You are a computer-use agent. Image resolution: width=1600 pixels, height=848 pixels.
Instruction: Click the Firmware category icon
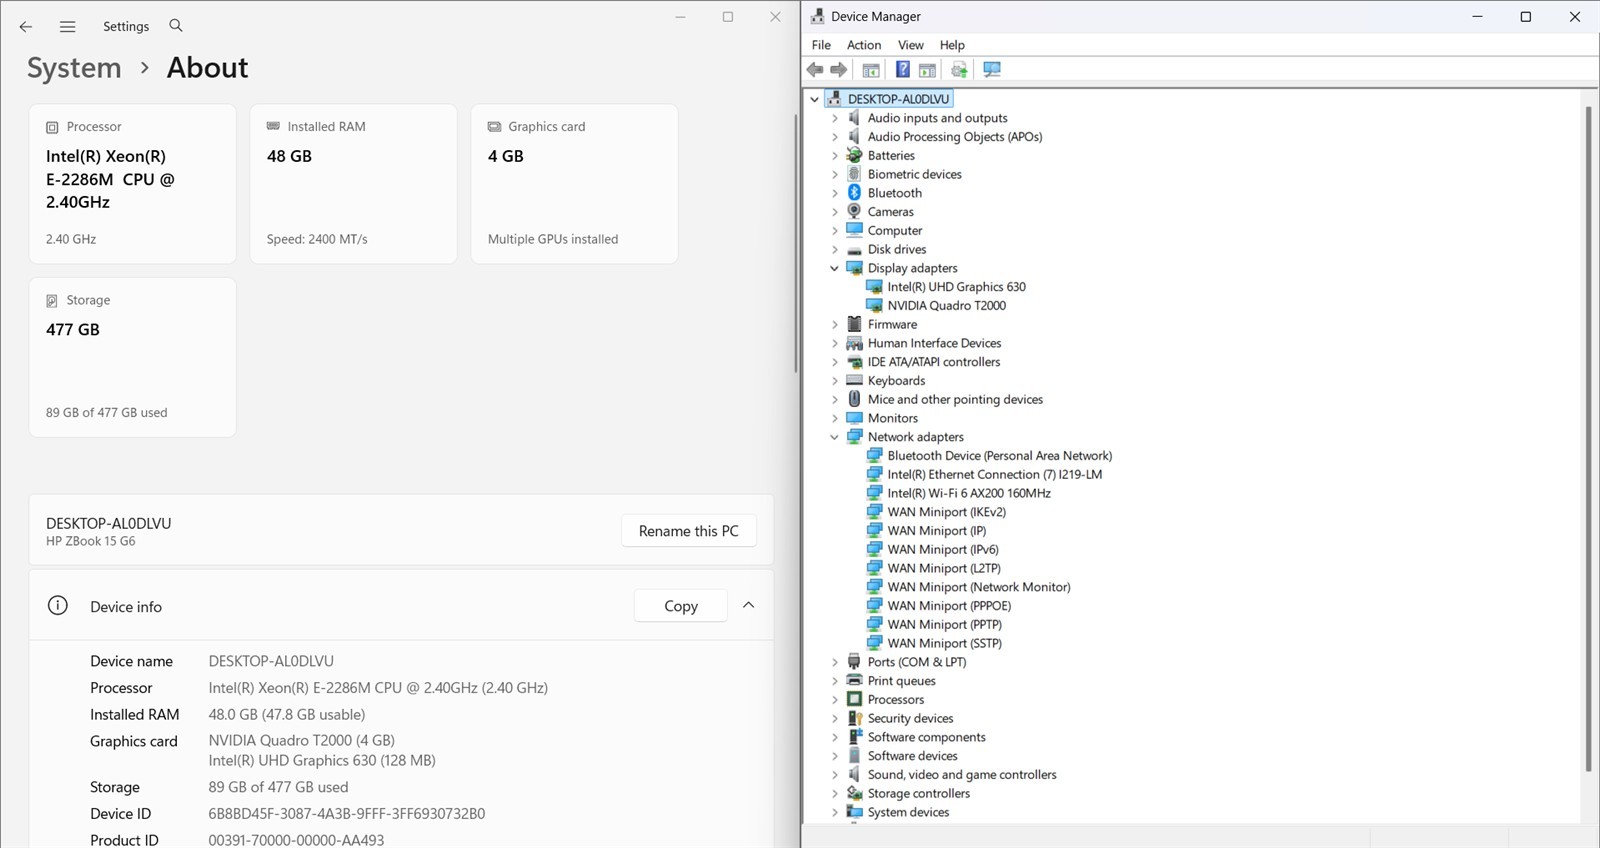[854, 324]
